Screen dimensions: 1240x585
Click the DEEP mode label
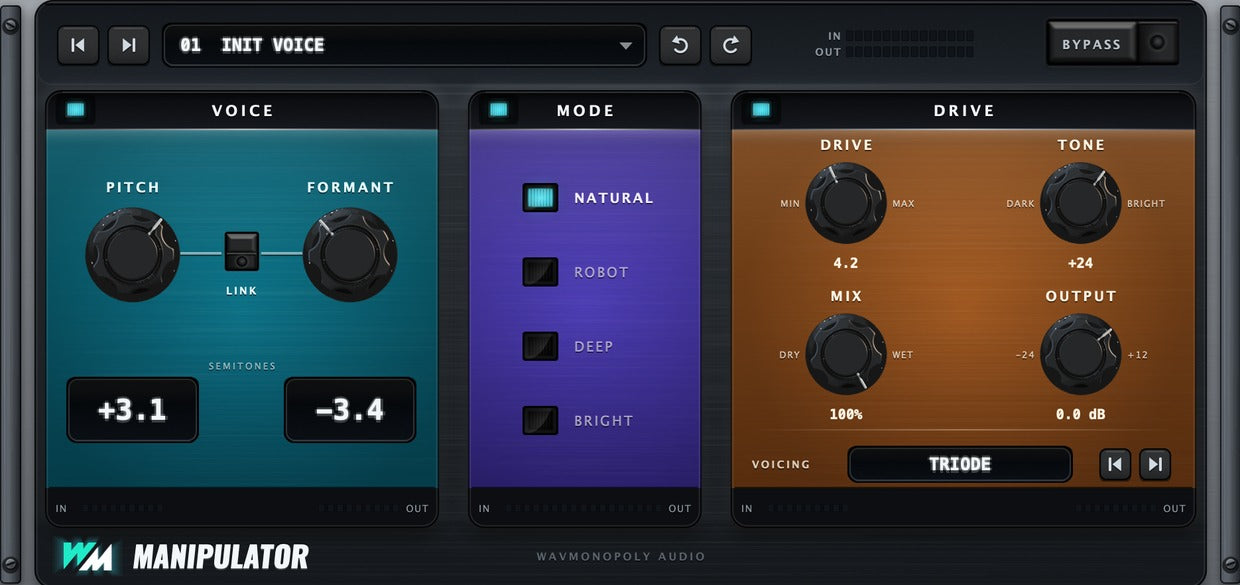593,346
